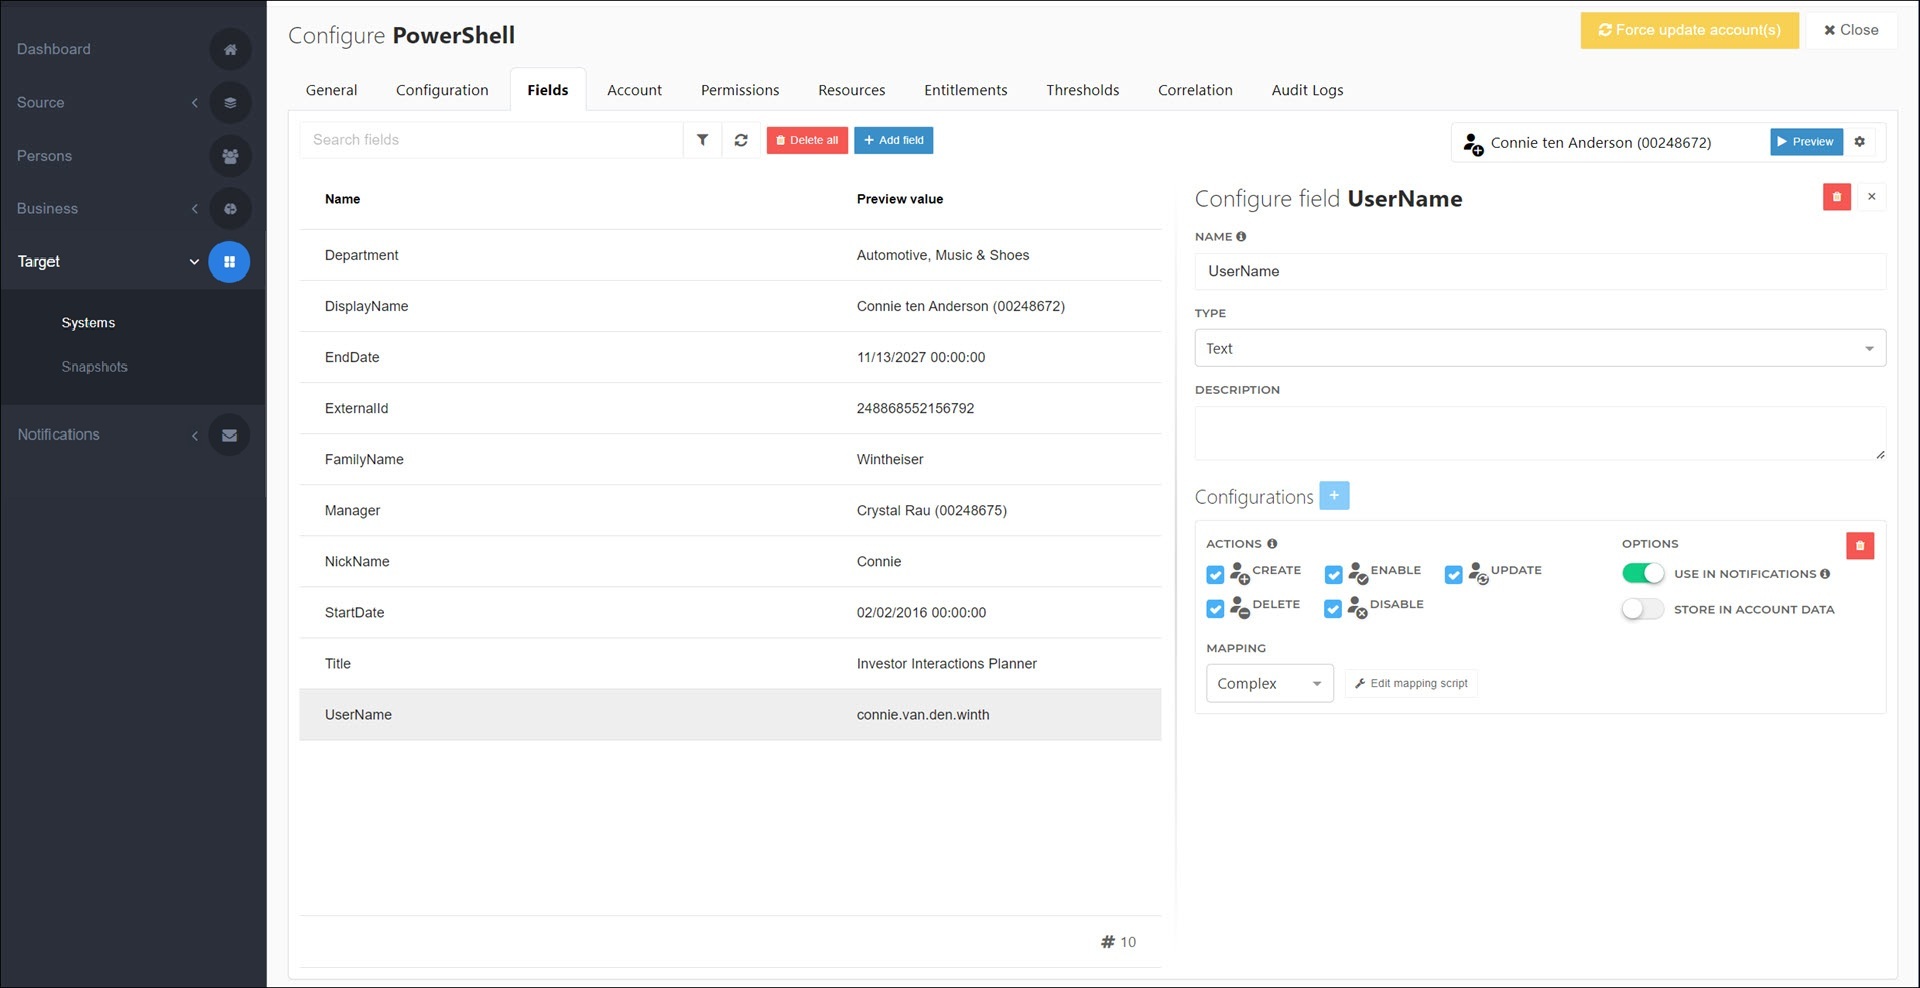Select the NickName field row
This screenshot has width=1920, height=988.
(x=730, y=561)
